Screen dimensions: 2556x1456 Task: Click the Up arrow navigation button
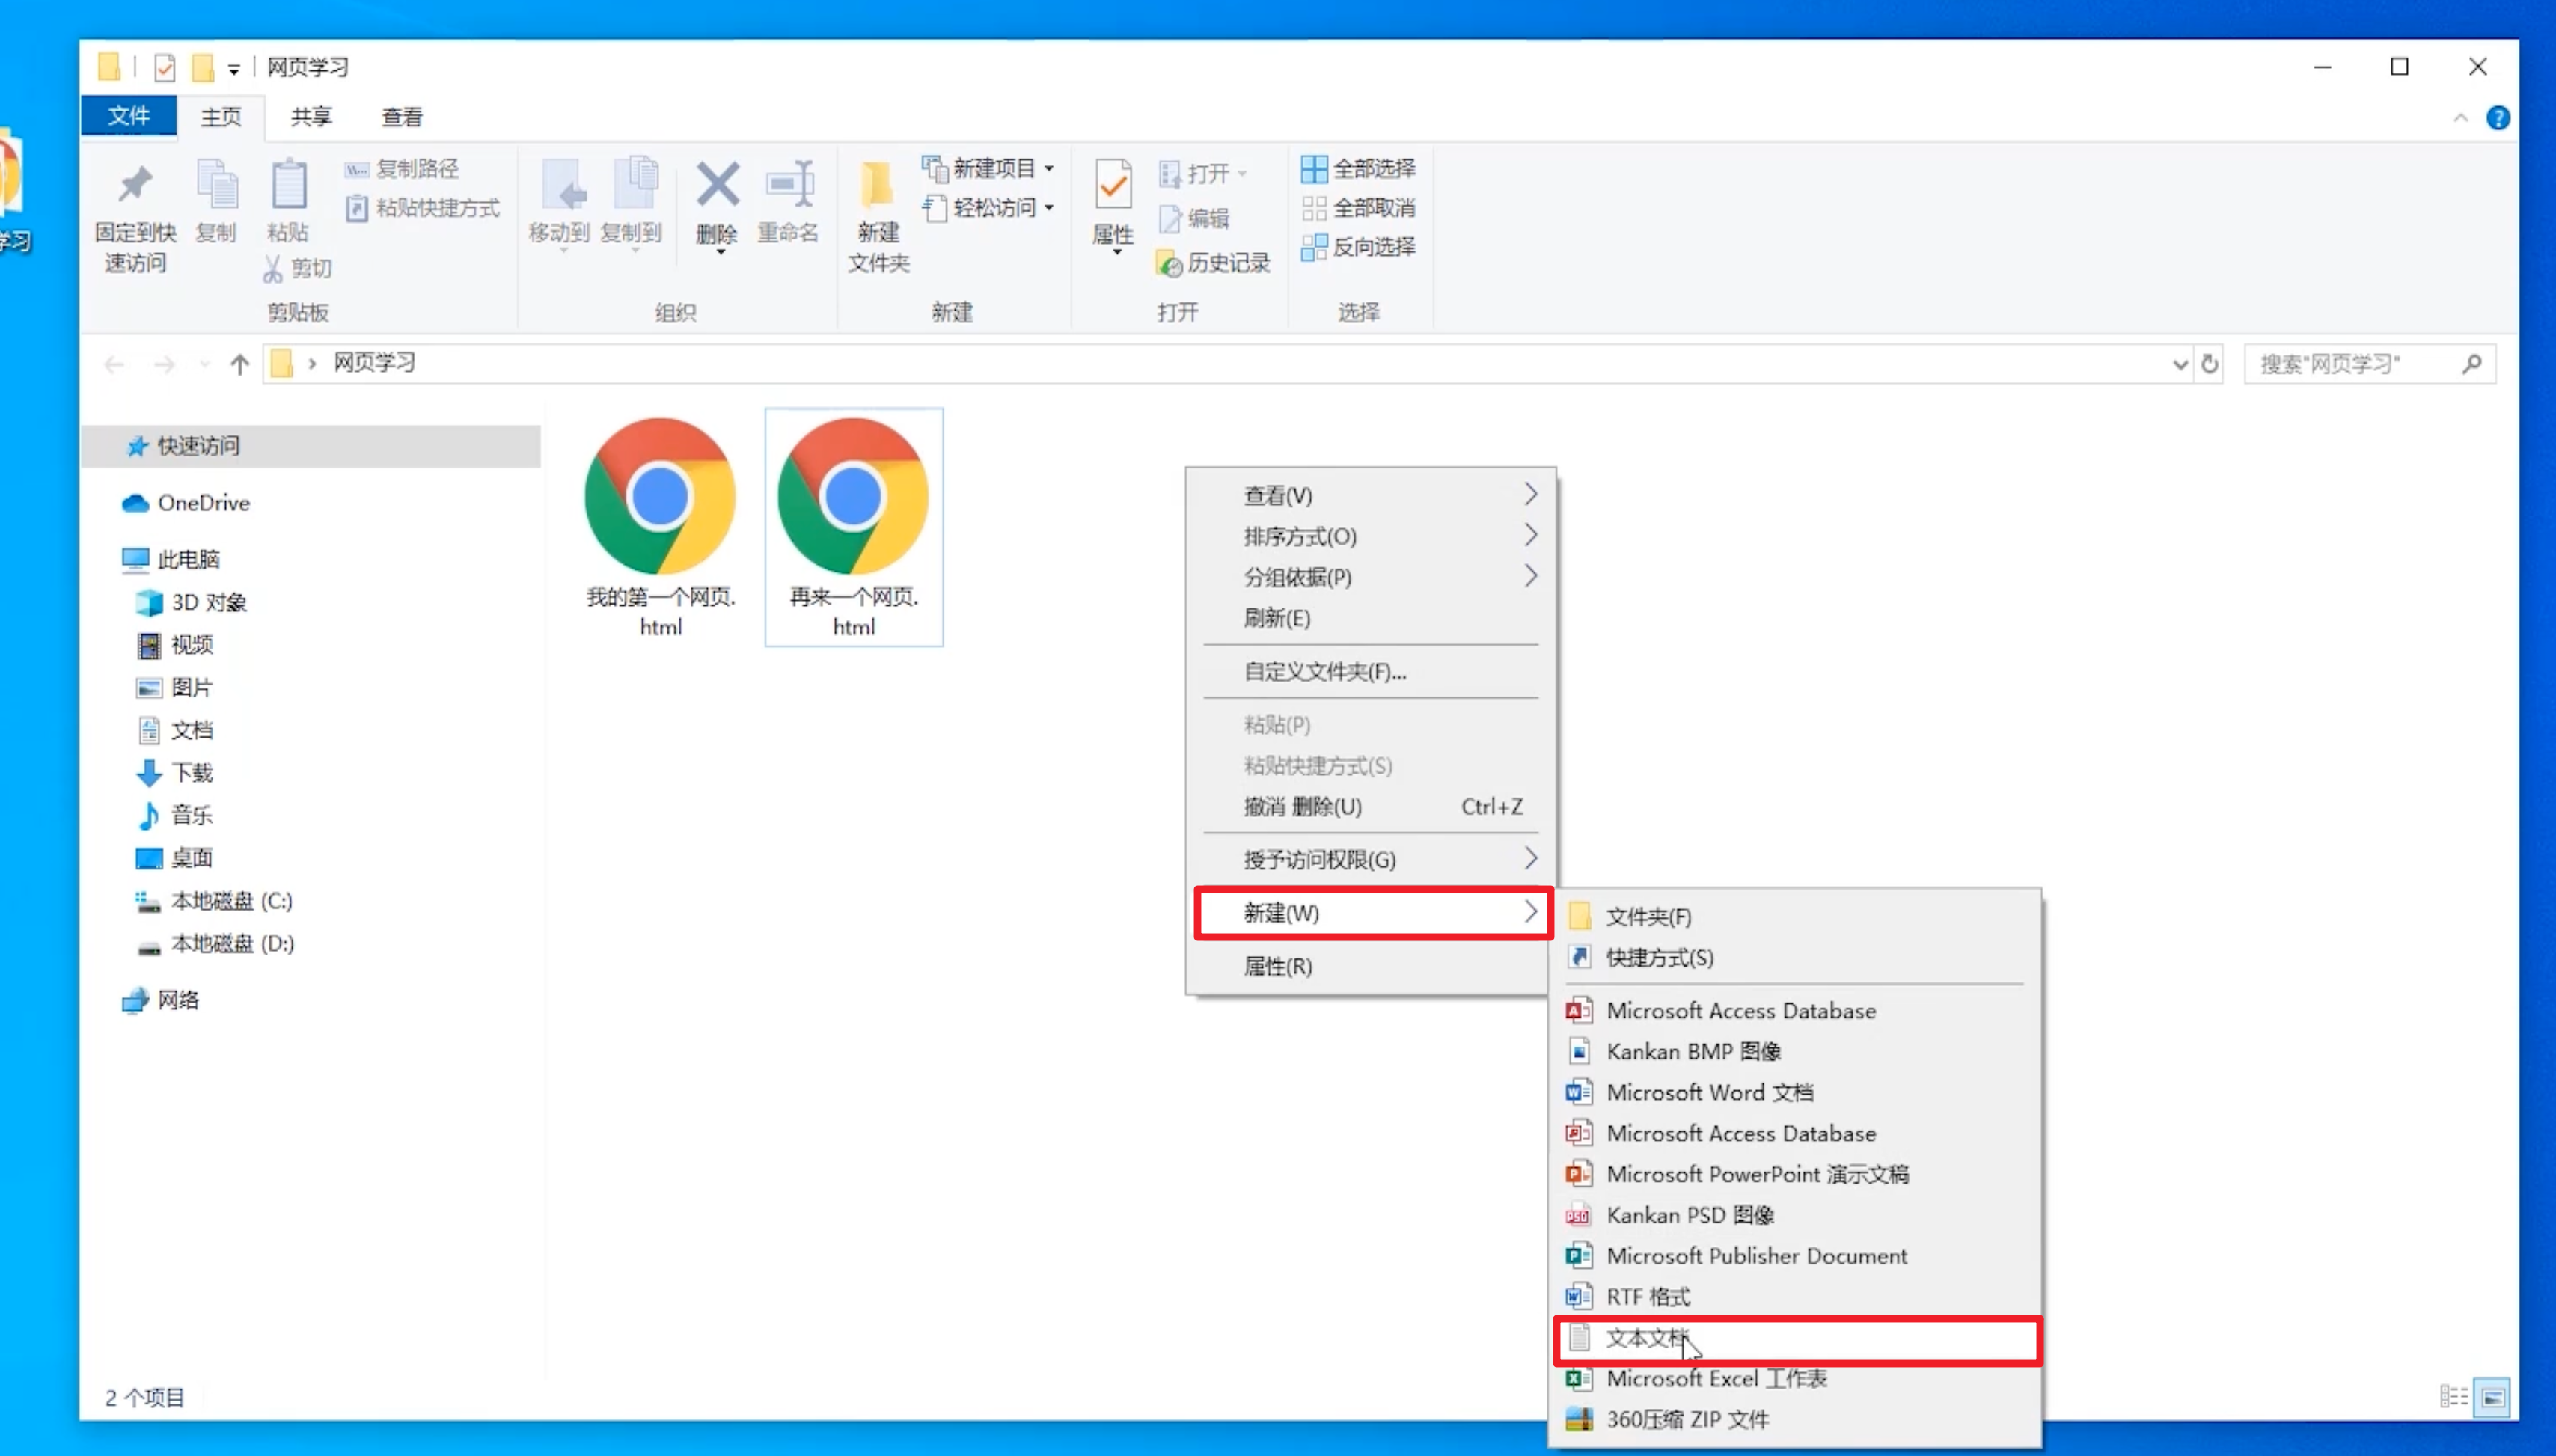[239, 364]
